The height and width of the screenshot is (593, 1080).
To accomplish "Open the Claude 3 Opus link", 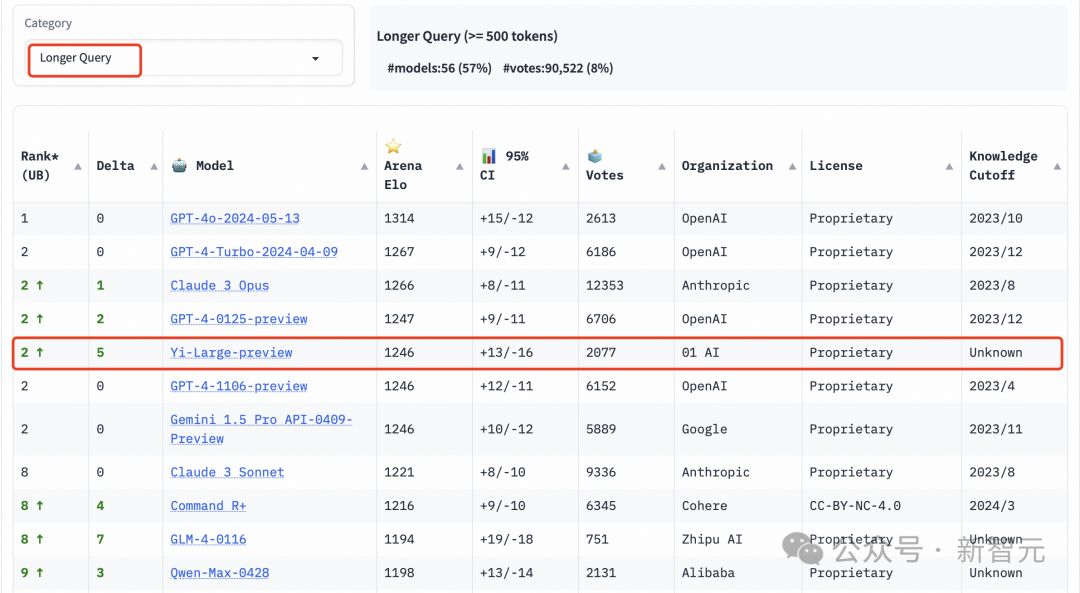I will [220, 285].
